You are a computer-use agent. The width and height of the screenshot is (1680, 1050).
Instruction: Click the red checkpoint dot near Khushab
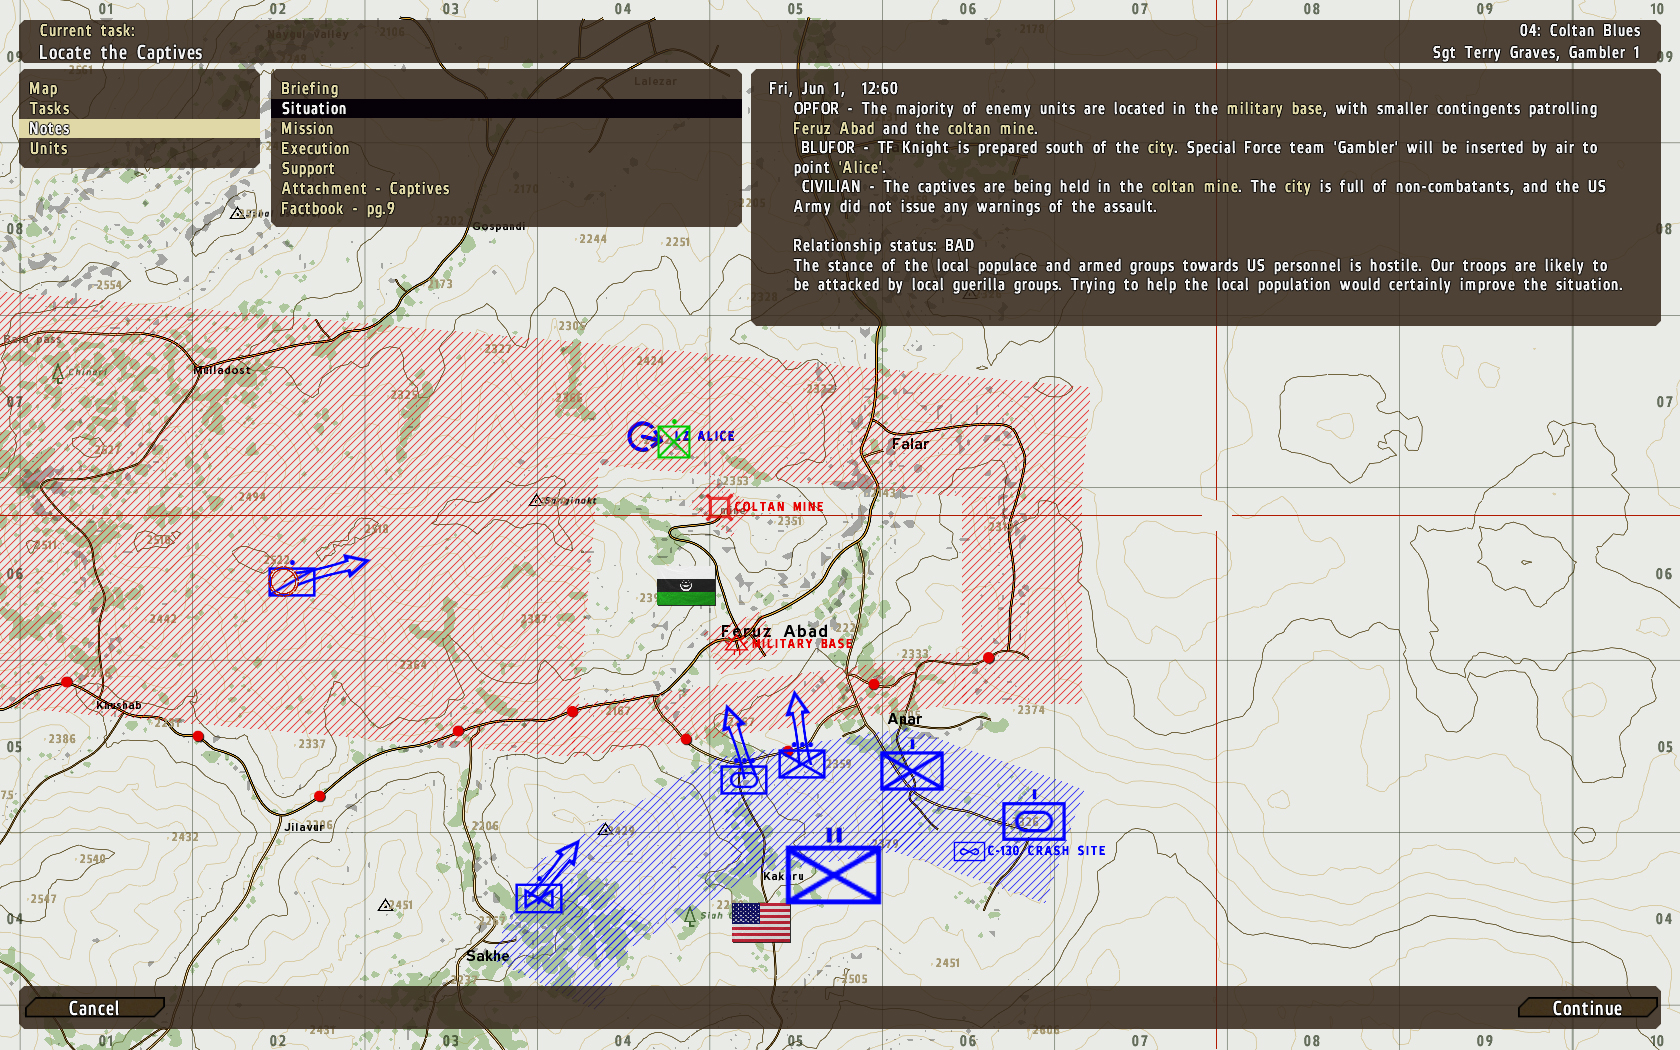pos(67,682)
